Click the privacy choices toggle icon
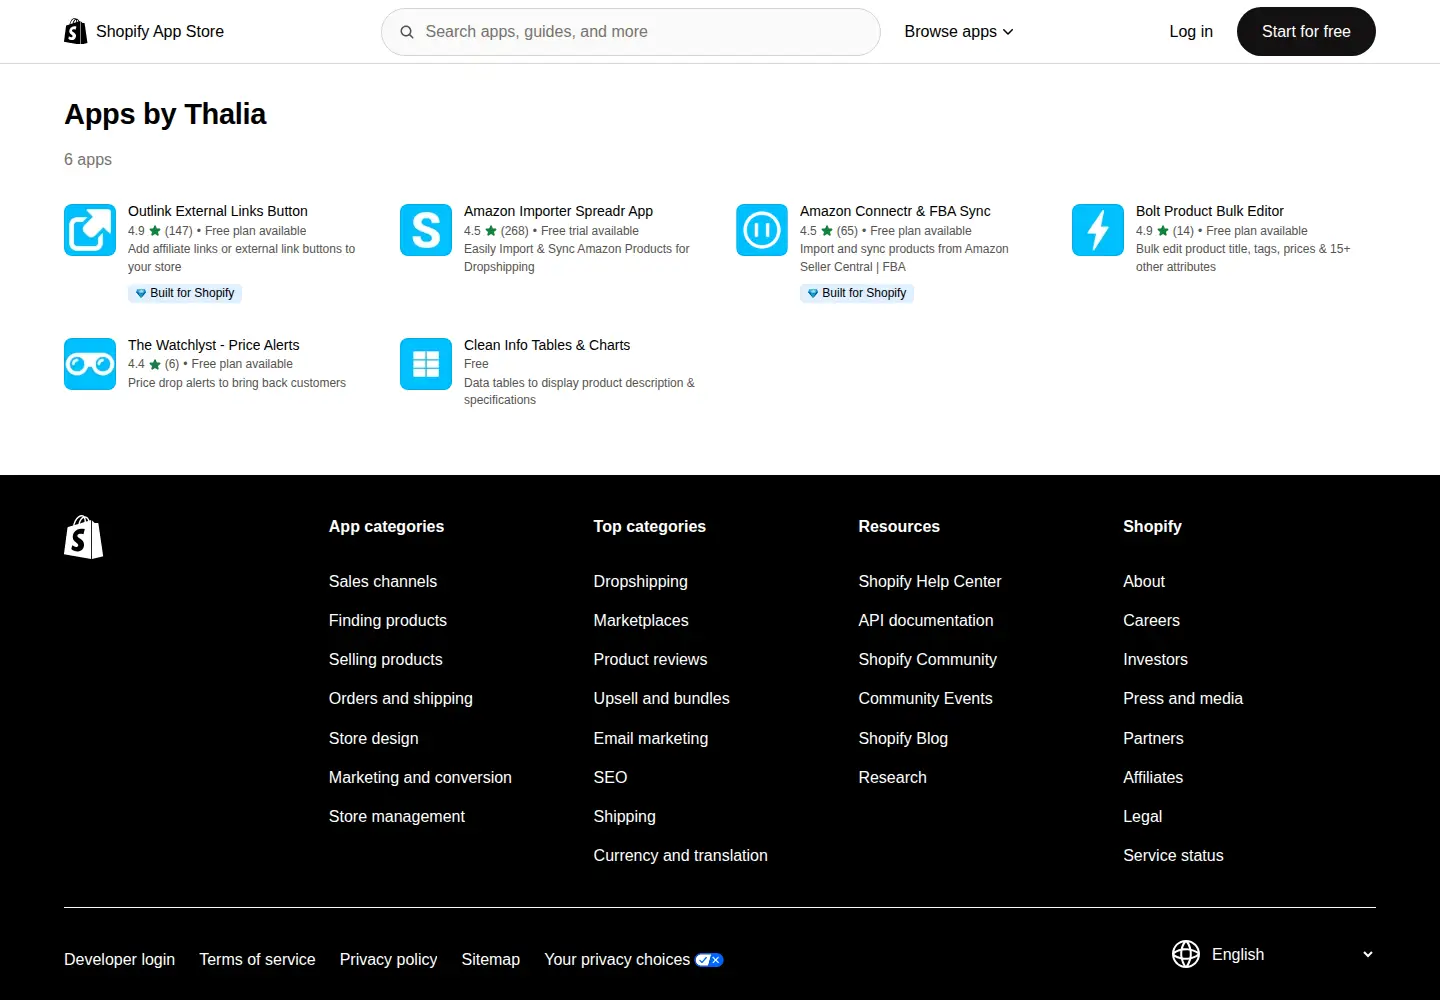 pyautogui.click(x=709, y=960)
